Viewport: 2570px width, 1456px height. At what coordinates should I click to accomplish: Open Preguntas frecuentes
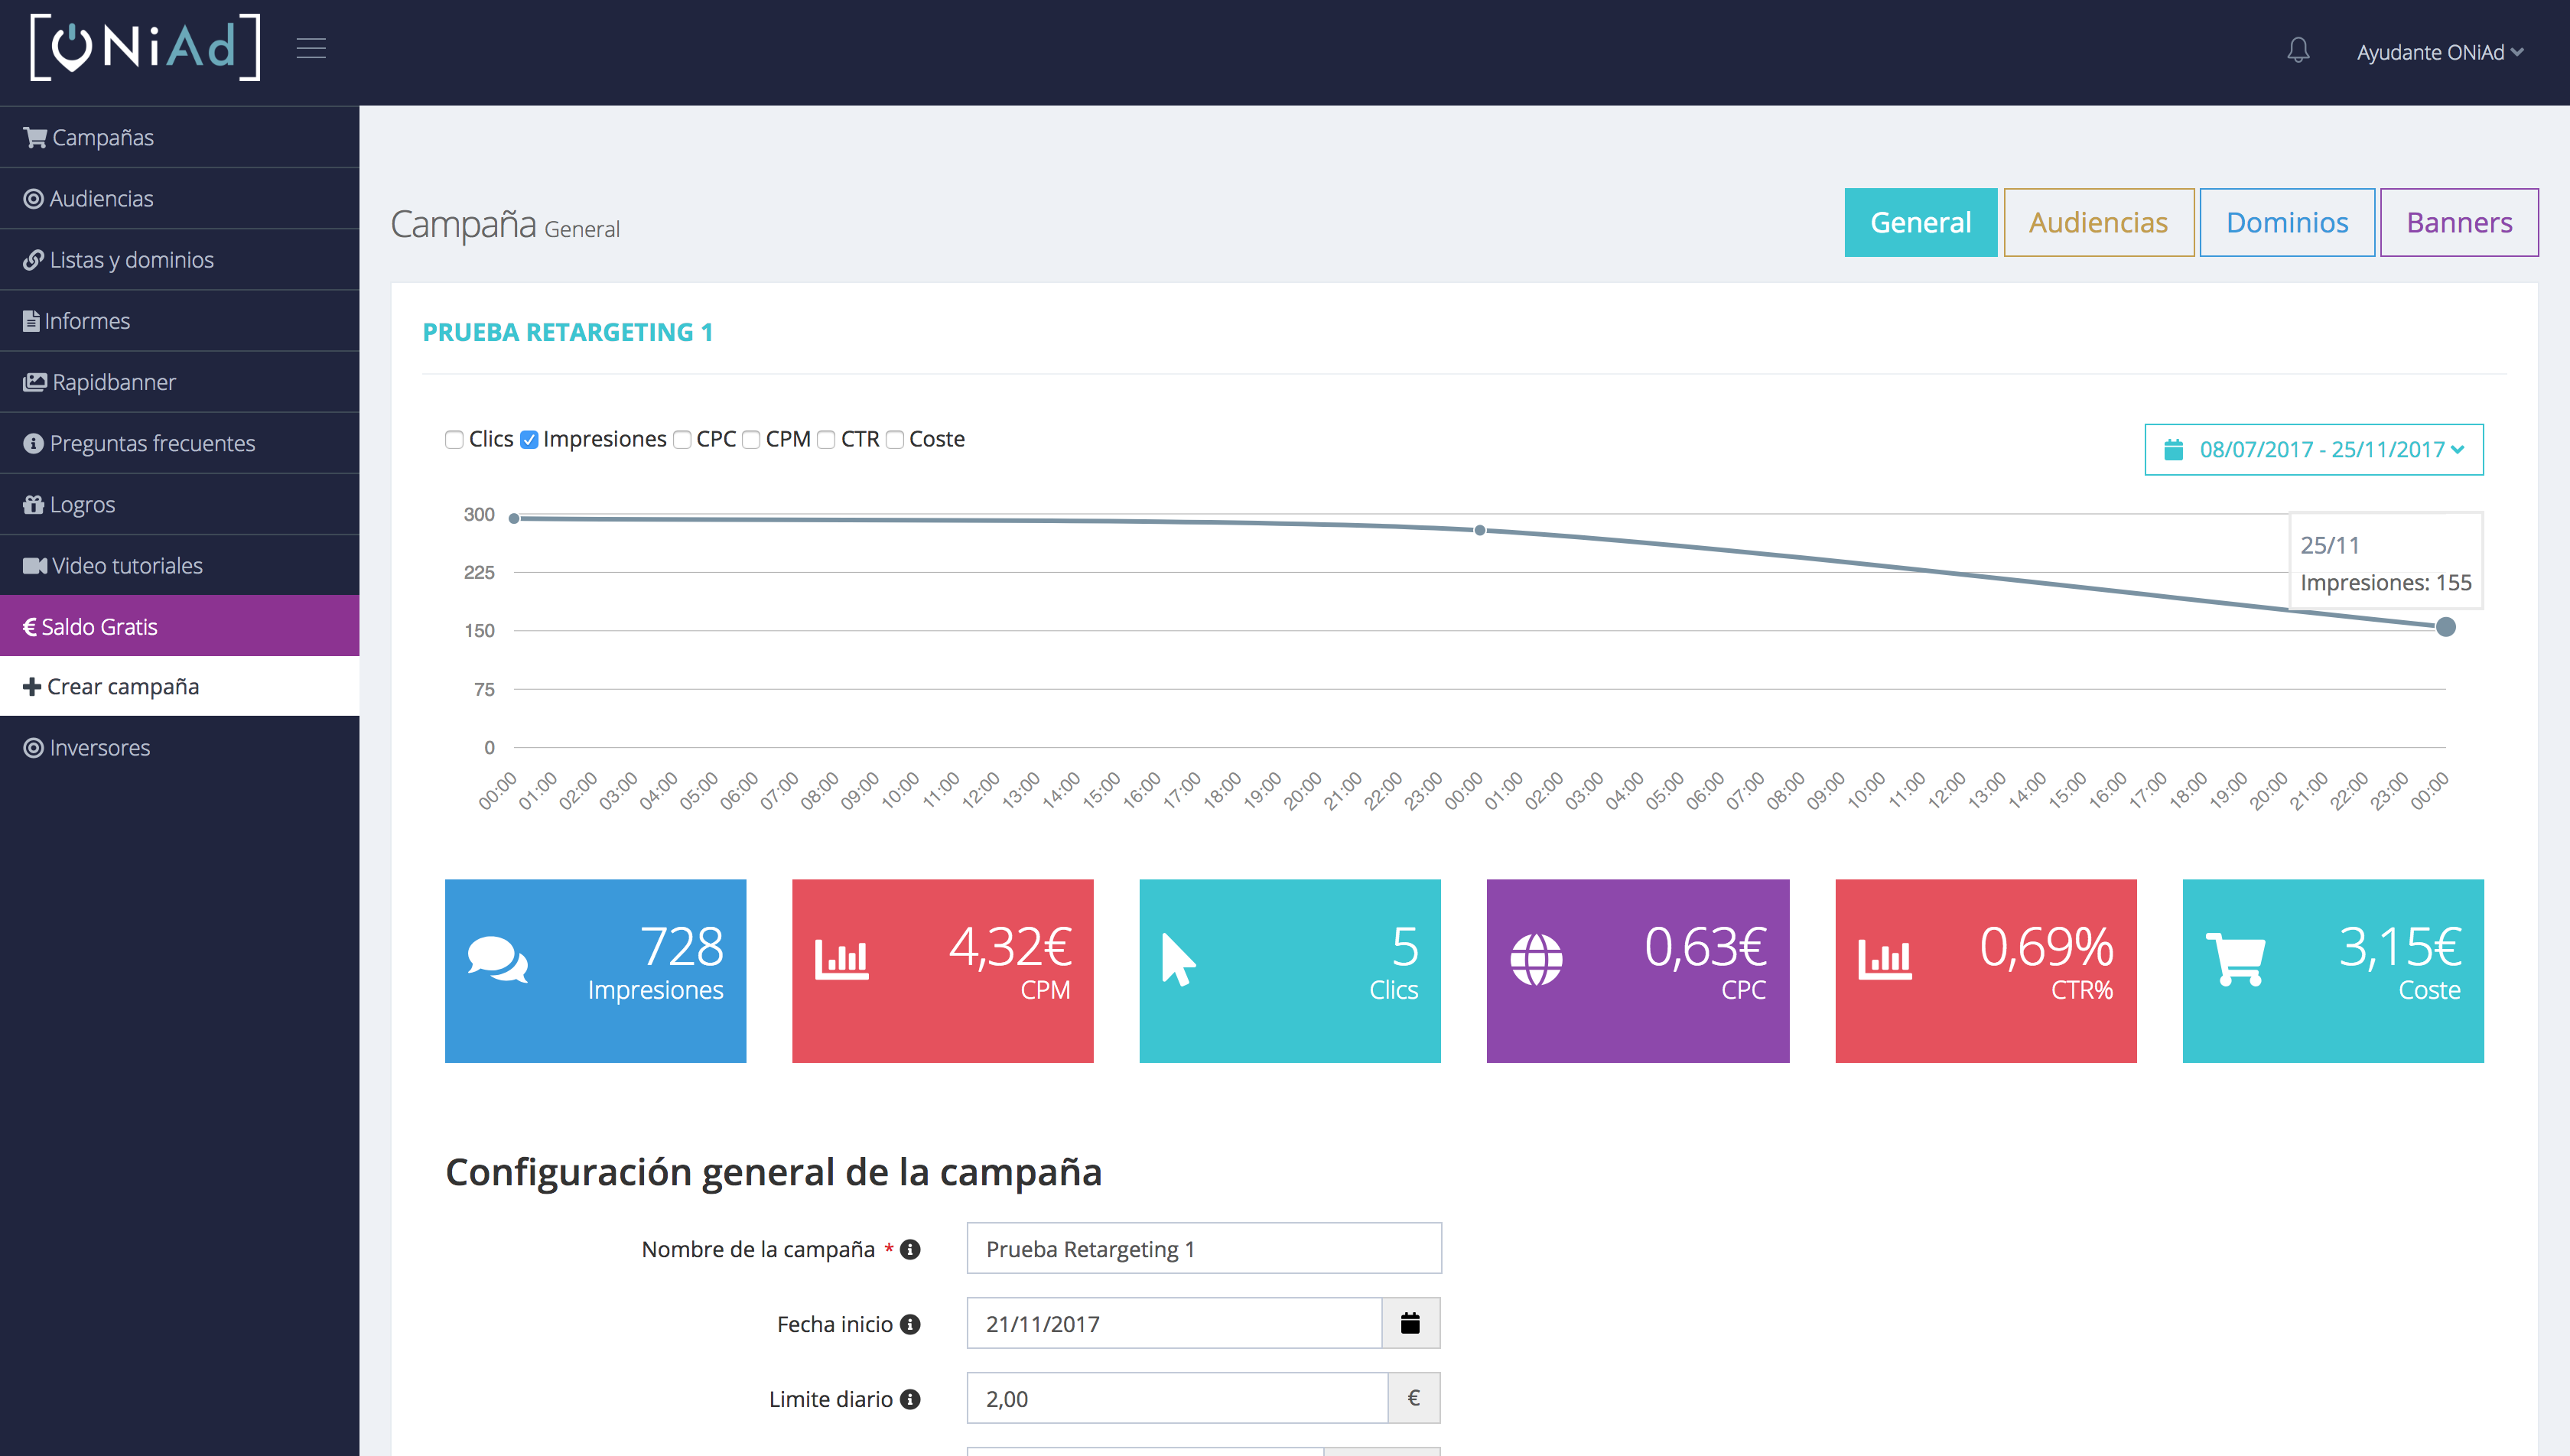180,442
